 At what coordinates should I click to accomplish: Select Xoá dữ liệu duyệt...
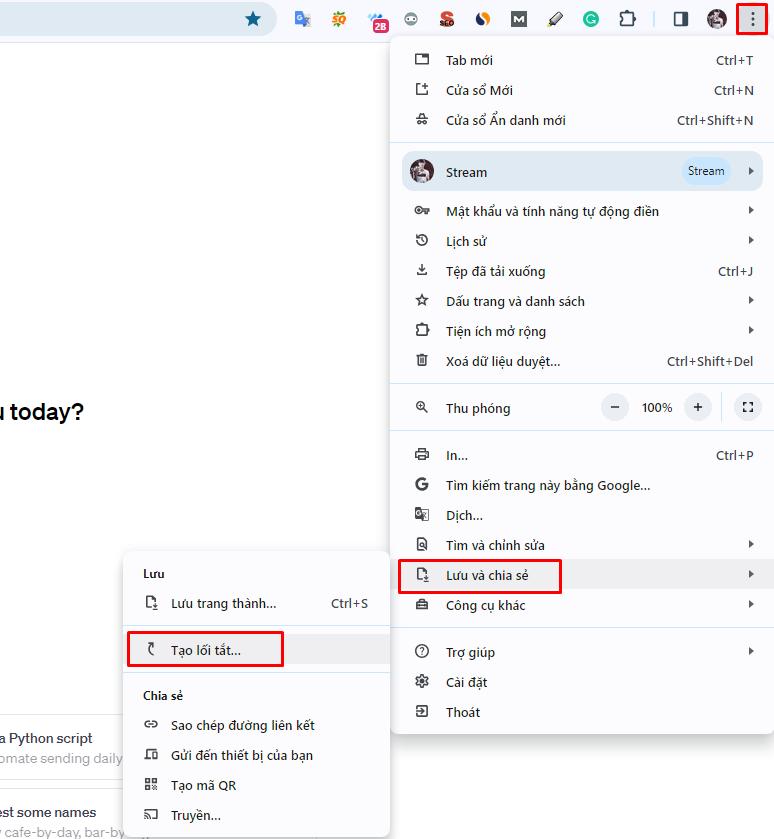point(582,361)
